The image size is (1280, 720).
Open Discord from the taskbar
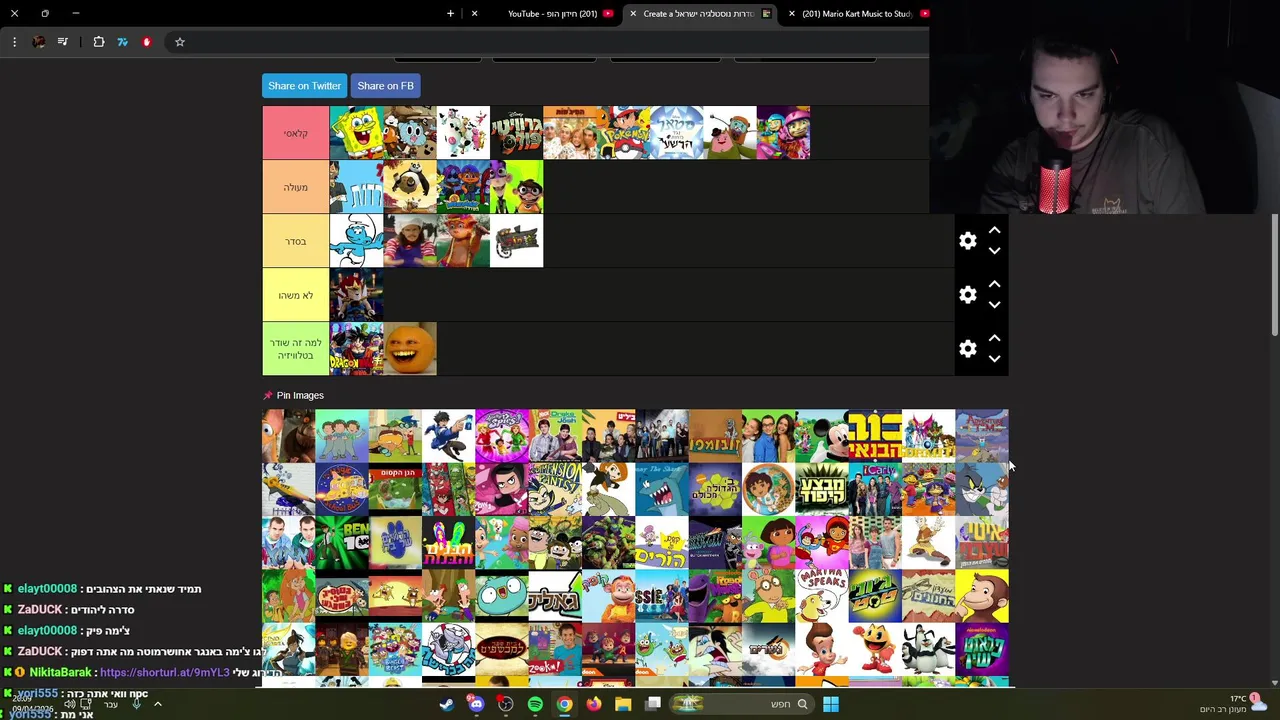pos(476,704)
